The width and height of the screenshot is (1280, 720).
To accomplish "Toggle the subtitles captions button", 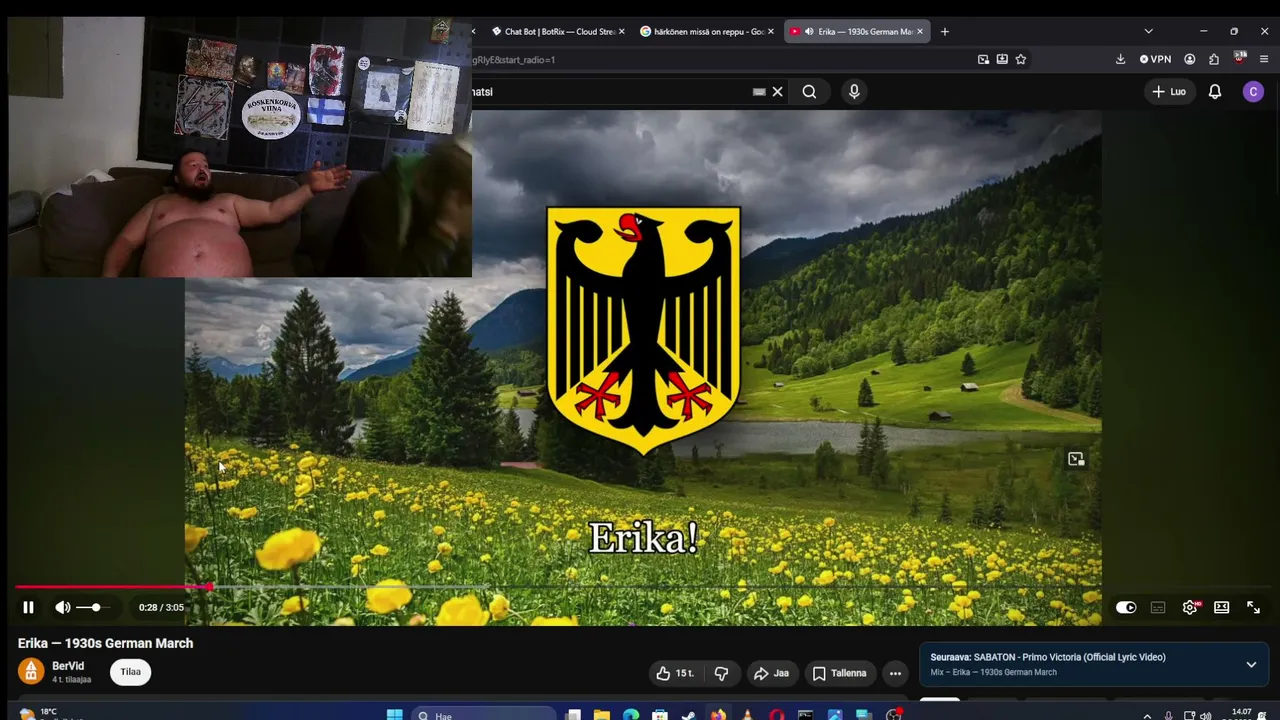I will (1158, 607).
